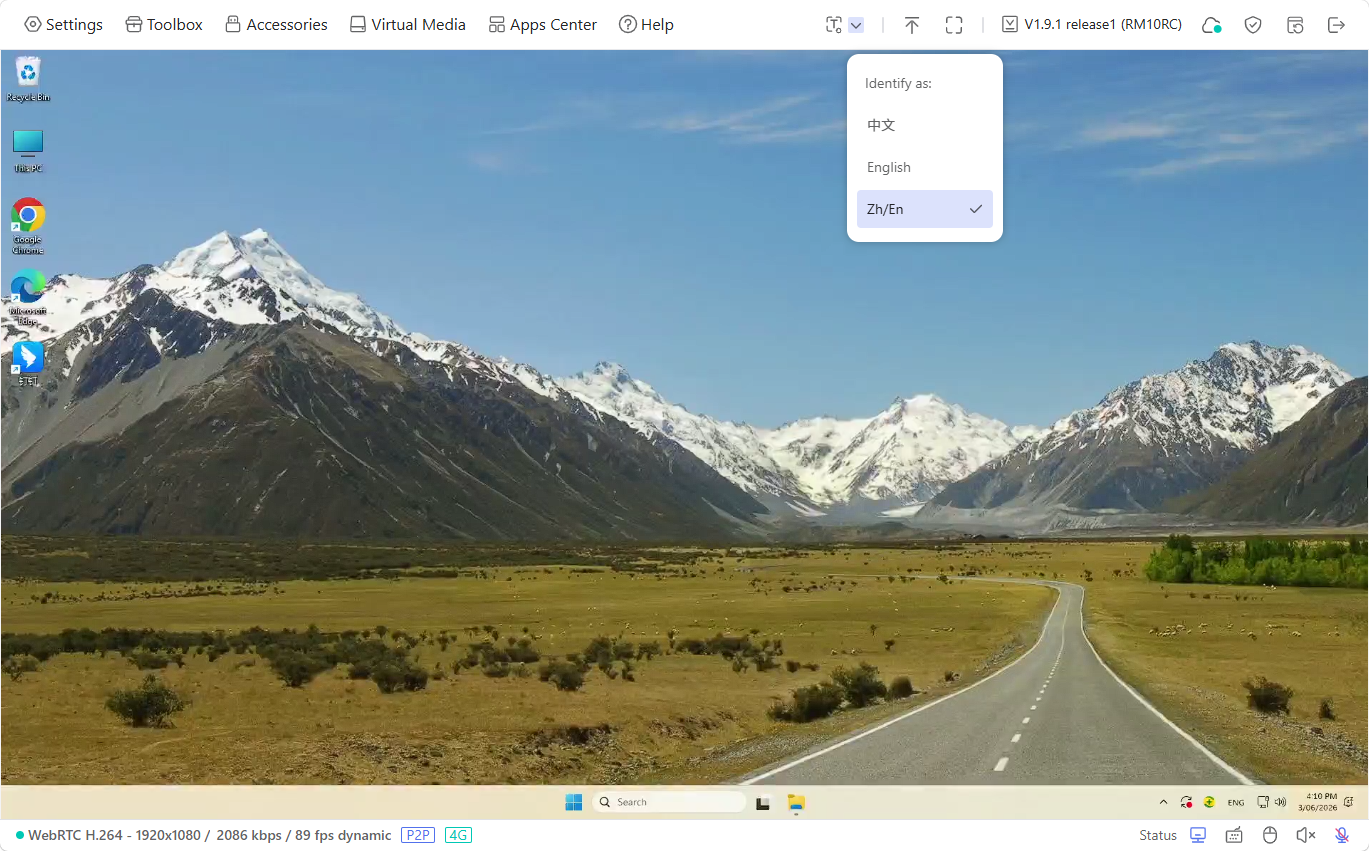Viewport: 1369px width, 851px height.
Task: Click the taskbar Search box
Action: pyautogui.click(x=669, y=802)
